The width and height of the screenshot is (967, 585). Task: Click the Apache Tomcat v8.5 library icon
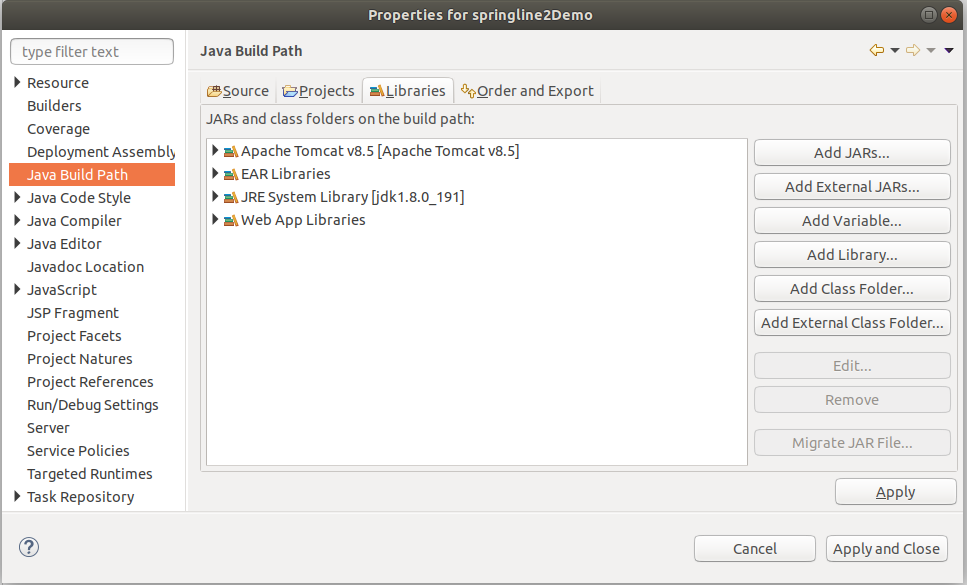click(x=231, y=152)
